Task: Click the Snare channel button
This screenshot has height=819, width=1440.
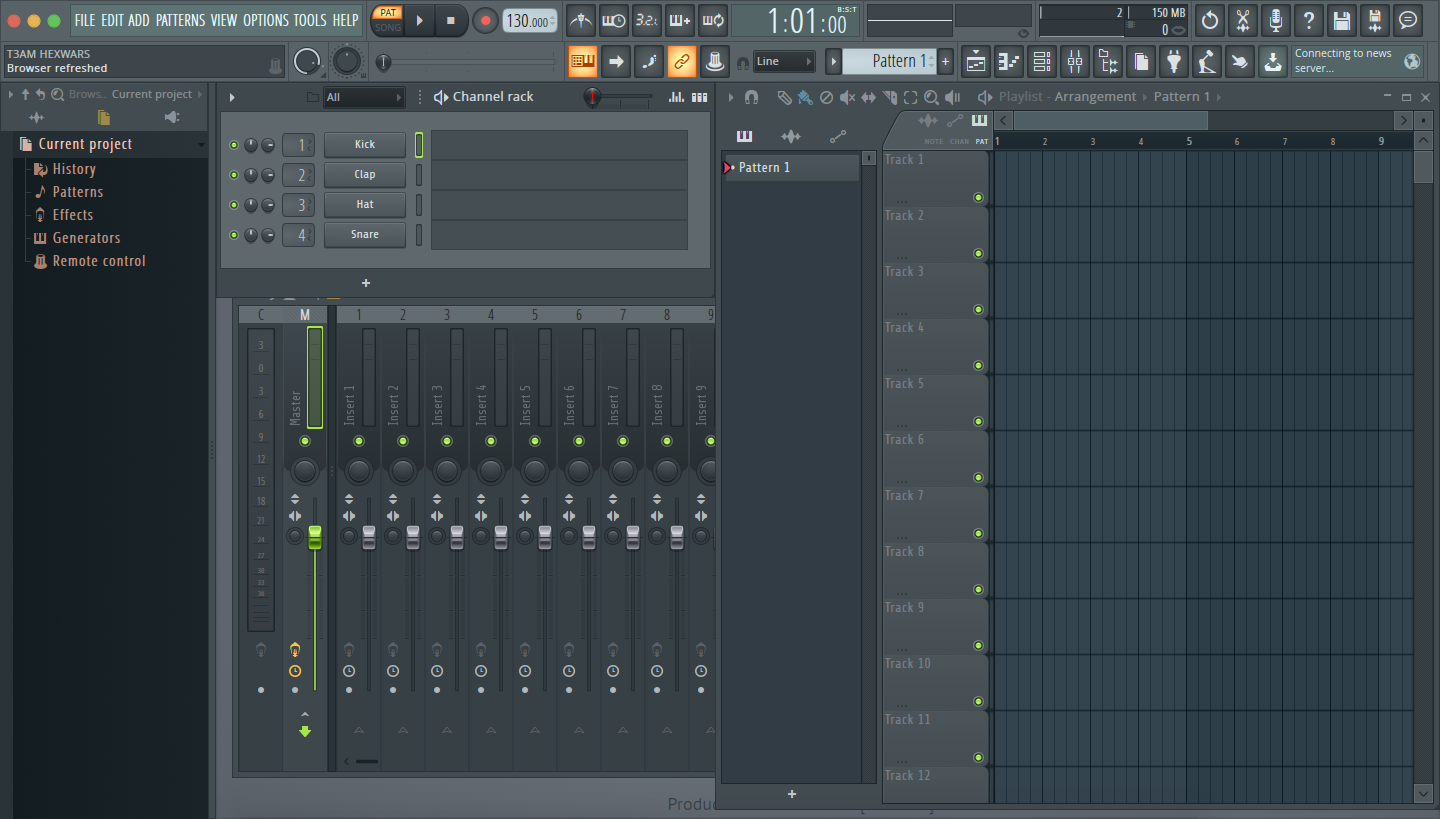Action: coord(365,235)
